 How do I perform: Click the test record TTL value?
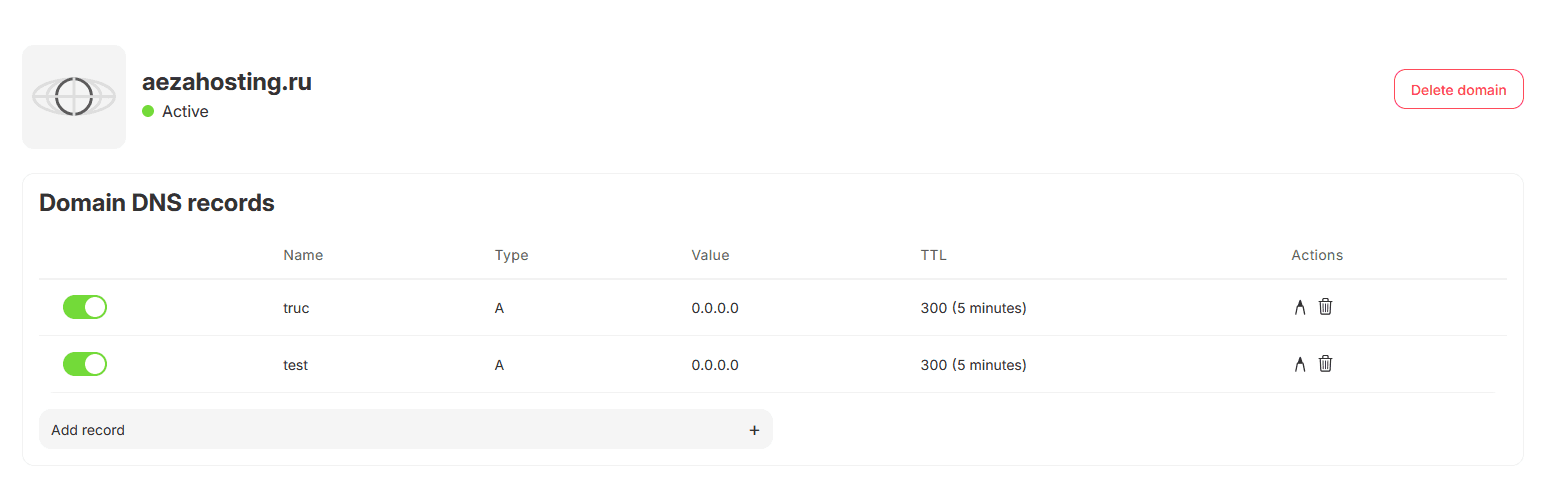coord(973,365)
